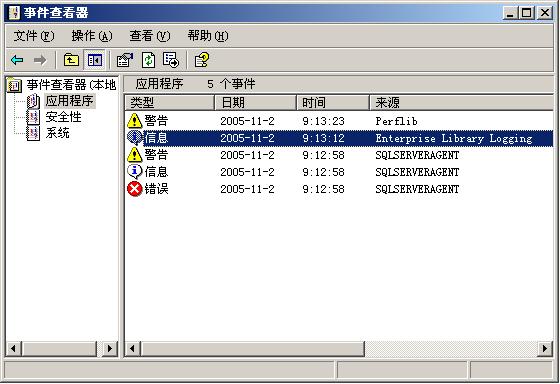Click info icon of SQLSERVERAGENT 信息 row

134,172
